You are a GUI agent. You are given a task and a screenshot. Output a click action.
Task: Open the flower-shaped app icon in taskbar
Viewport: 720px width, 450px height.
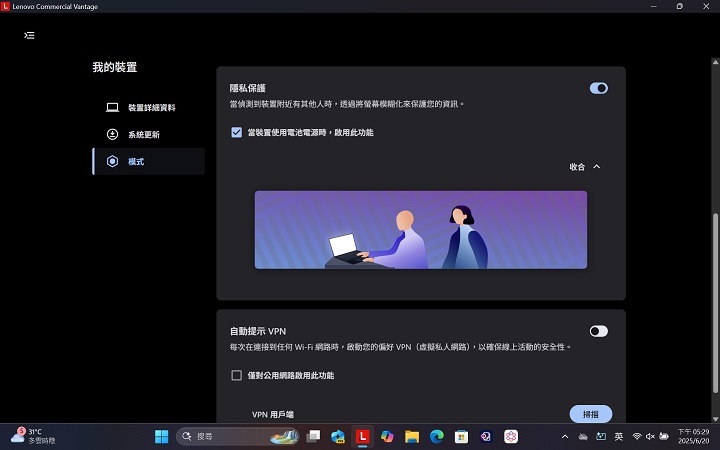pos(511,436)
